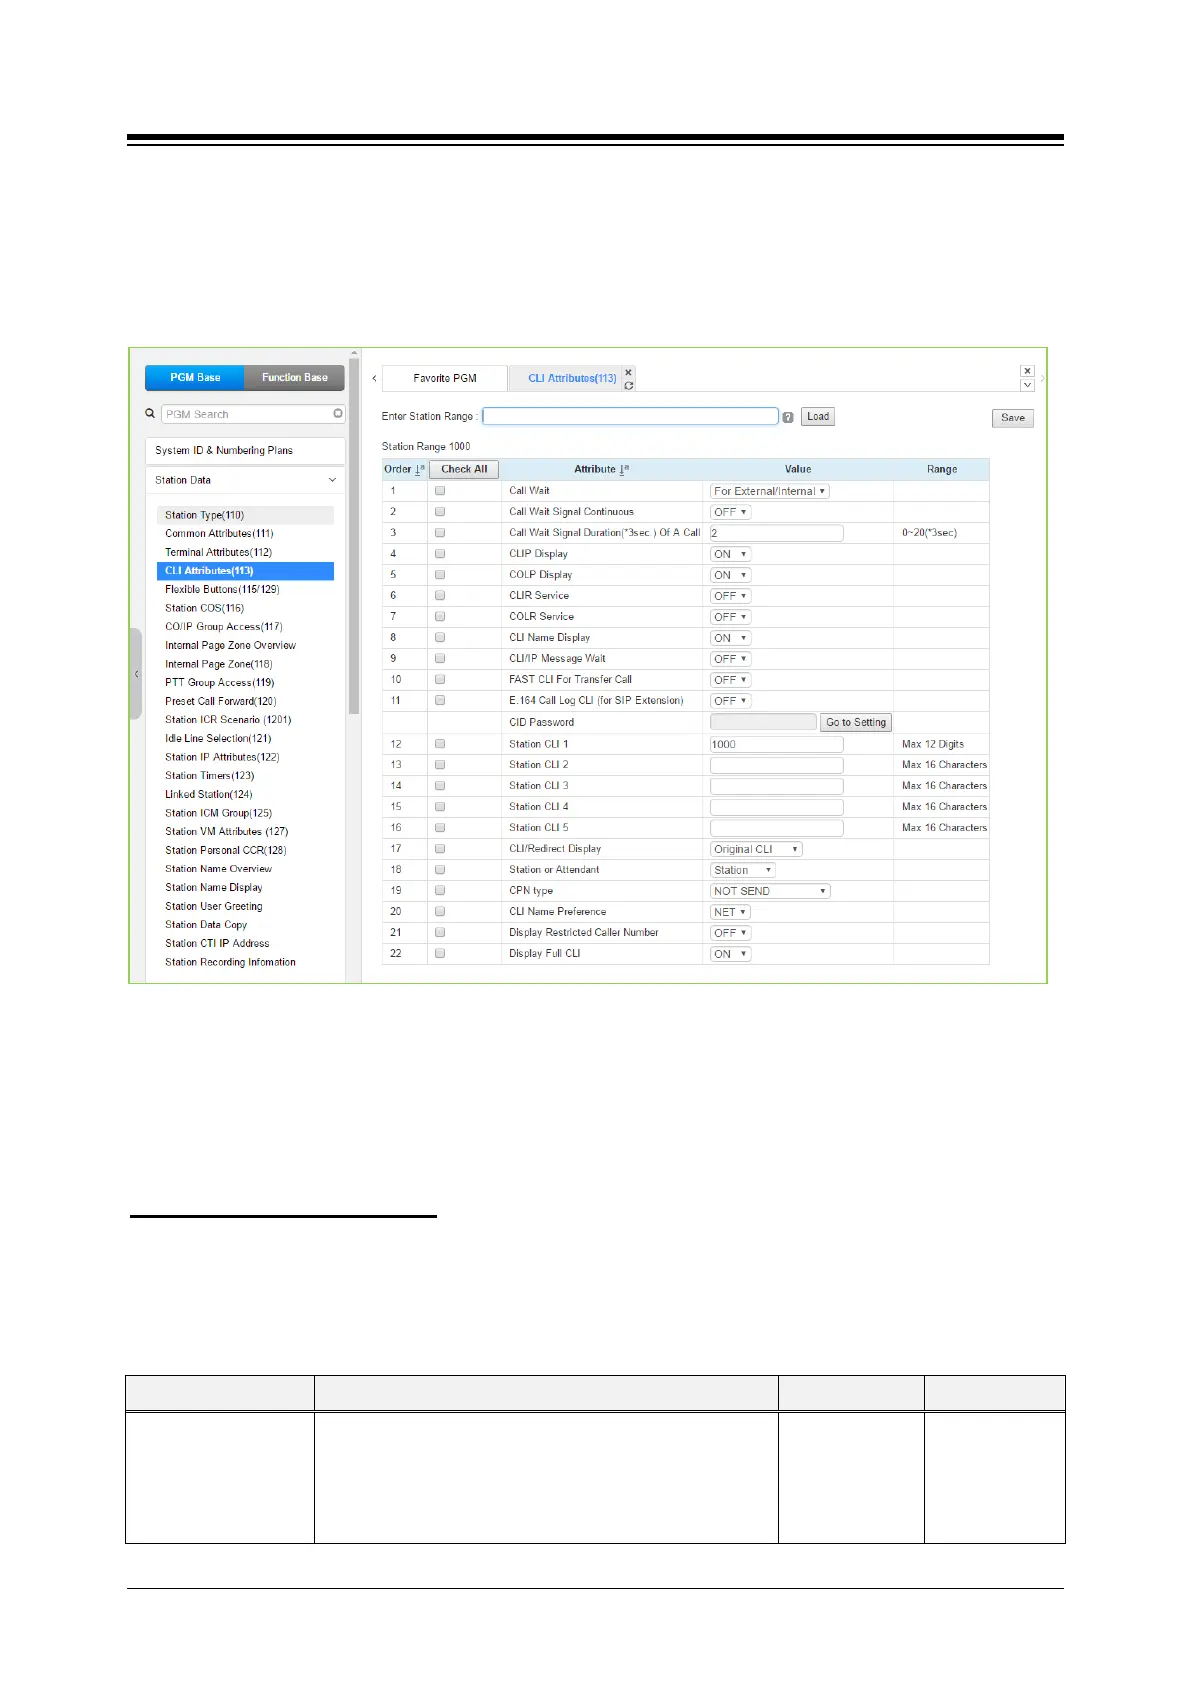
Task: Check the CPN type row checkbox
Action: pos(440,891)
